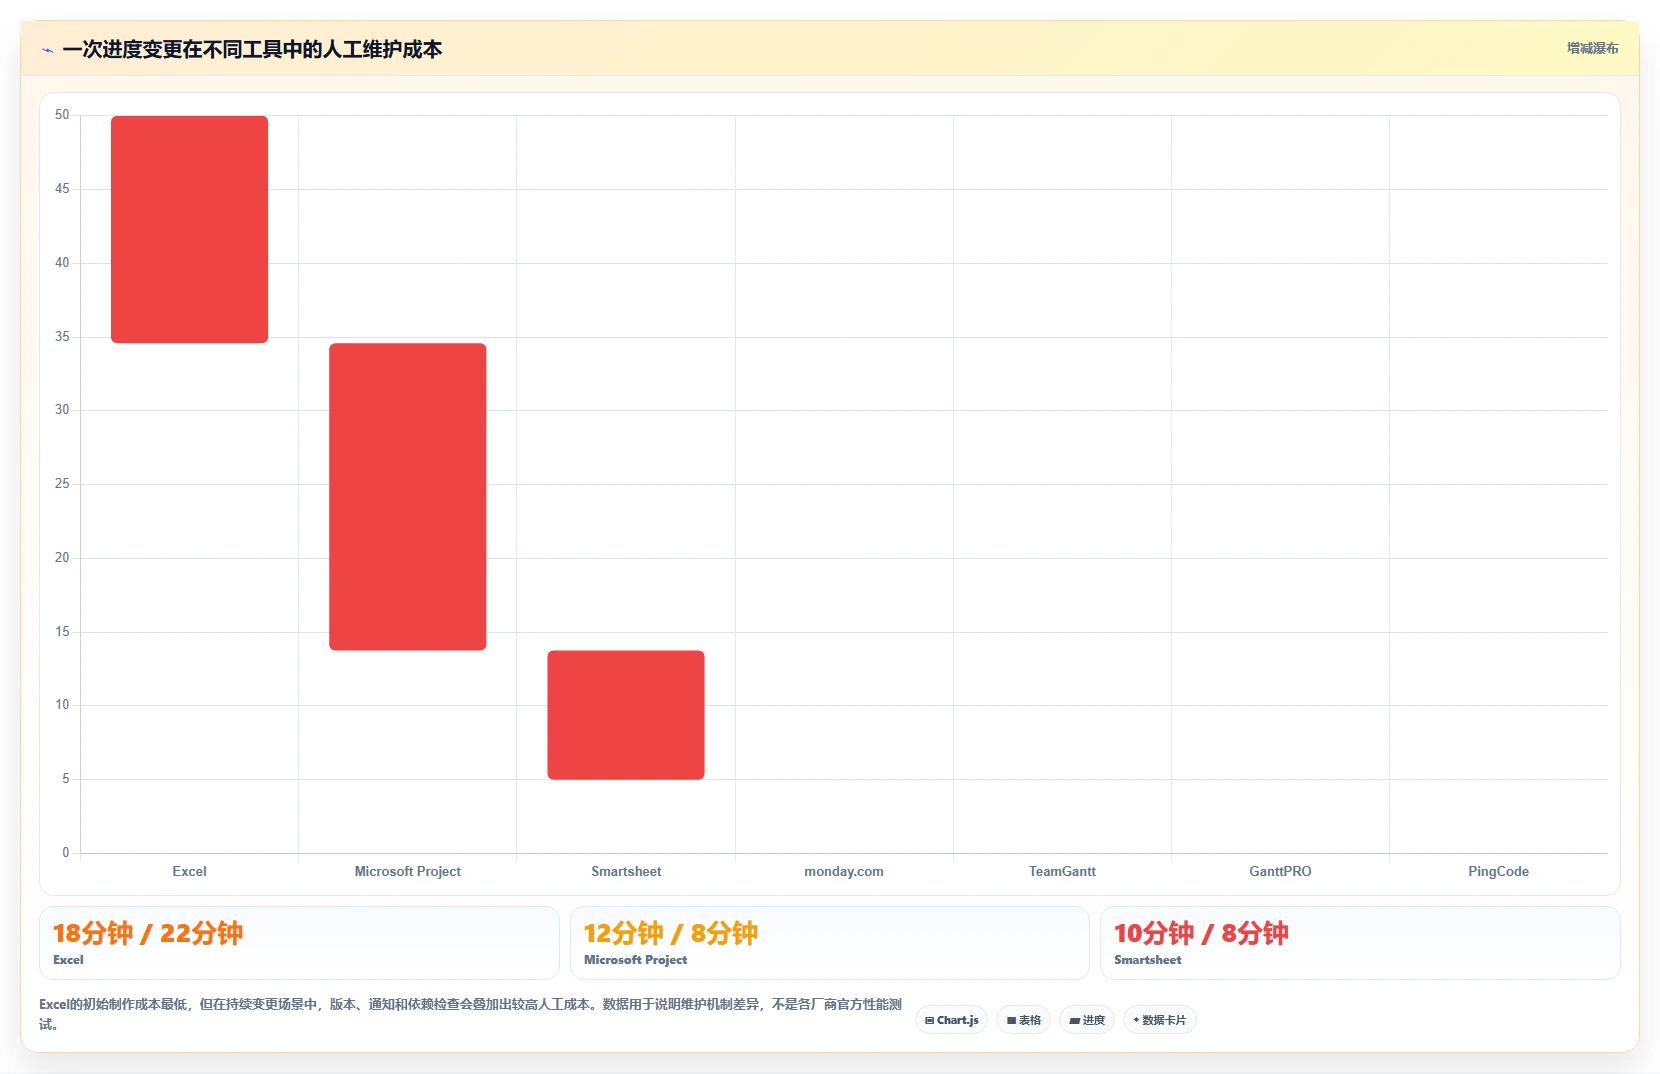Click the 10分钟 / 8分钟 Smartsheet value
This screenshot has height=1074, width=1660.
(x=1201, y=933)
